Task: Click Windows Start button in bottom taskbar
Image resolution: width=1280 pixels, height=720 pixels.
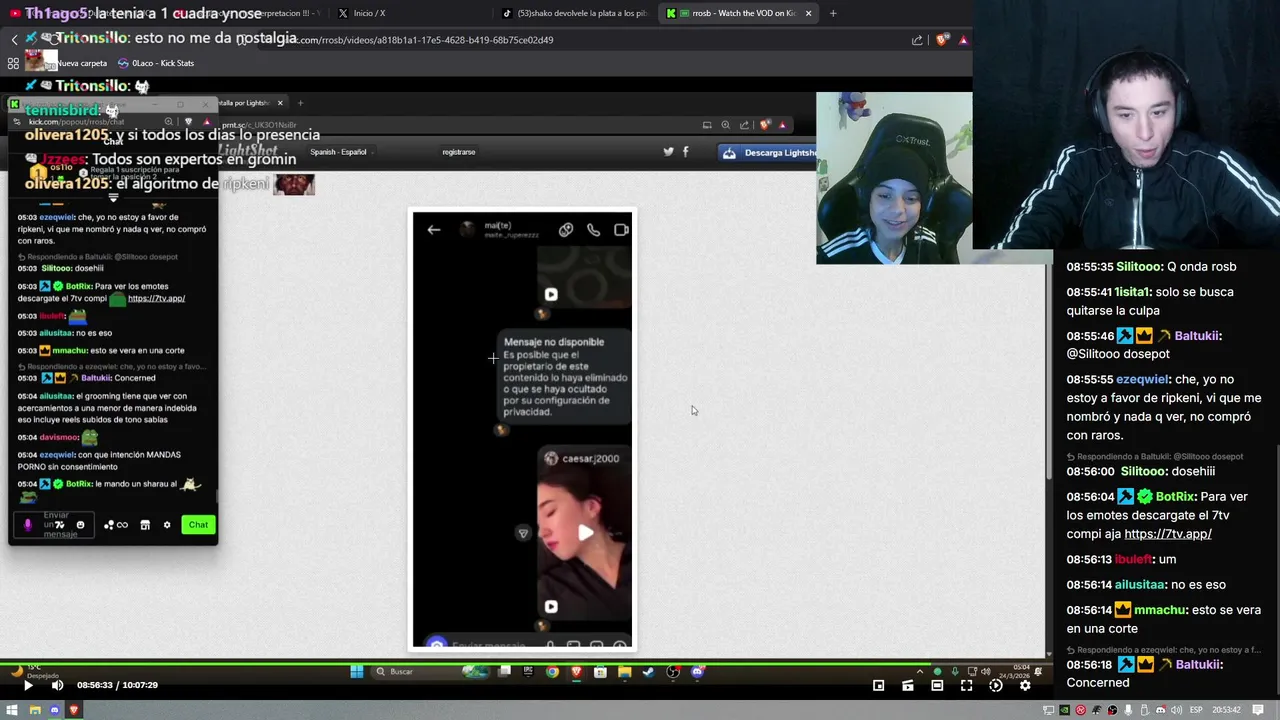Action: click(x=14, y=710)
